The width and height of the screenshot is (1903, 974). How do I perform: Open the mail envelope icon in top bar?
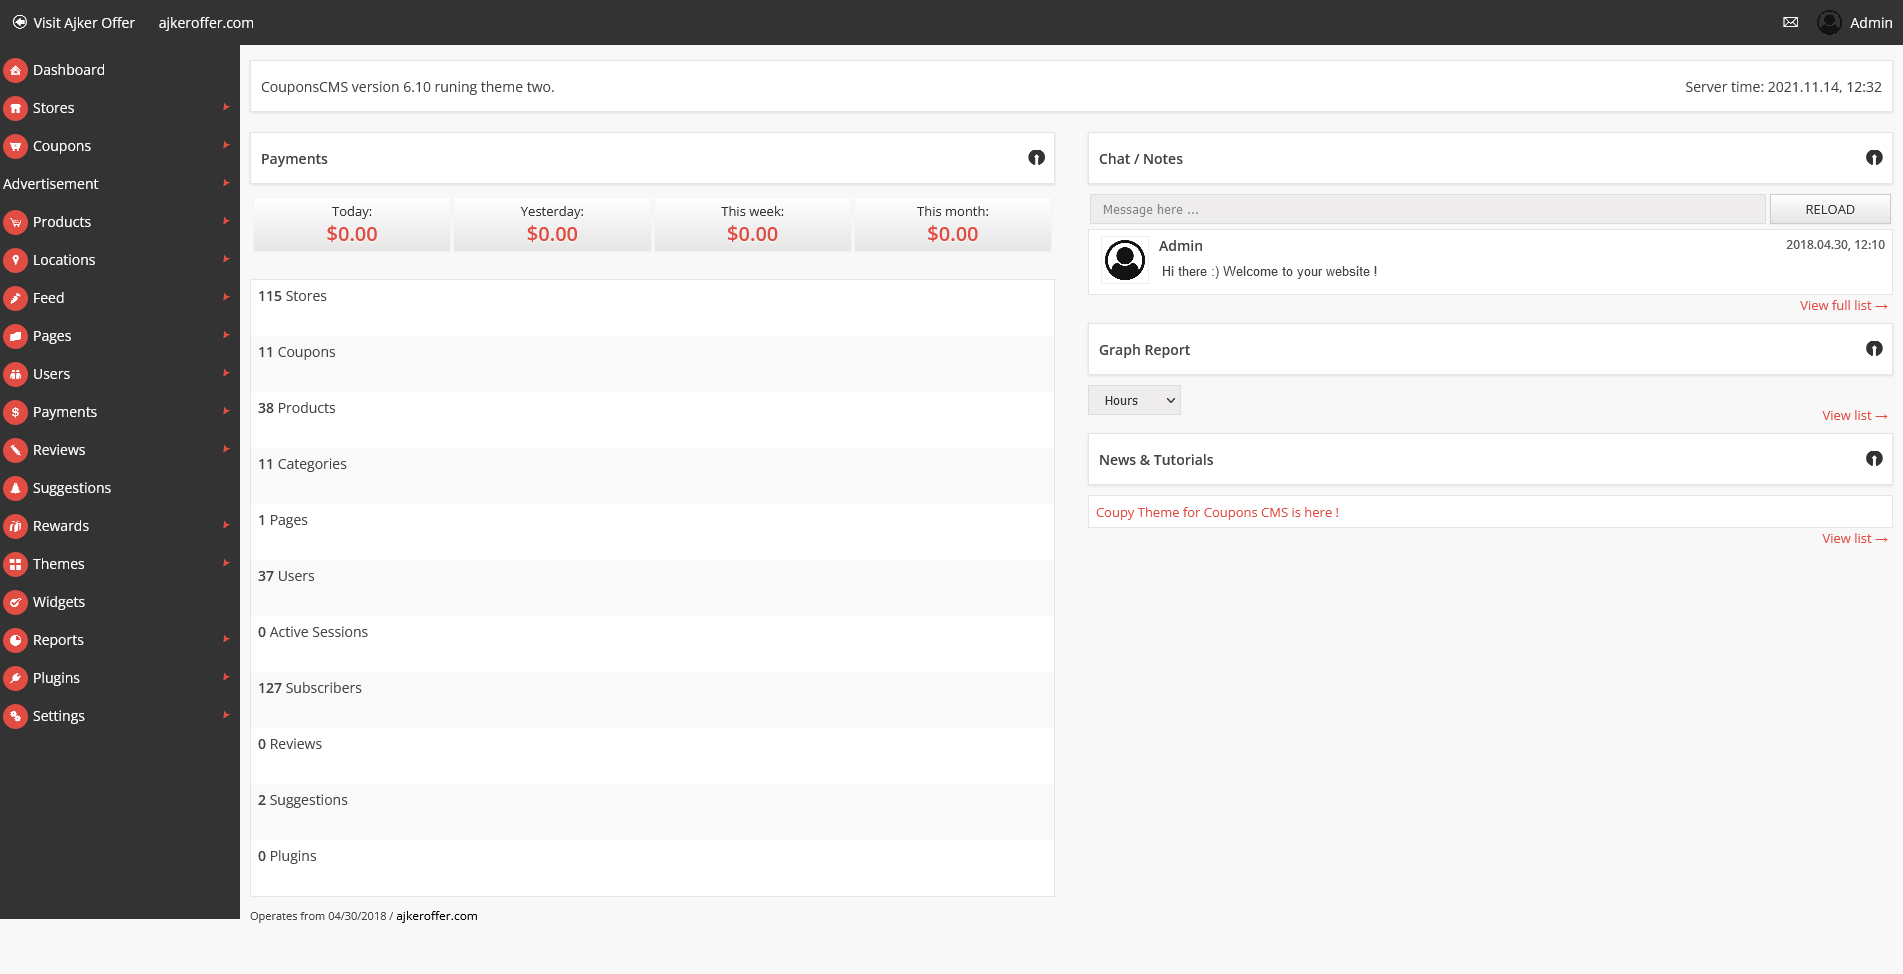pos(1790,22)
